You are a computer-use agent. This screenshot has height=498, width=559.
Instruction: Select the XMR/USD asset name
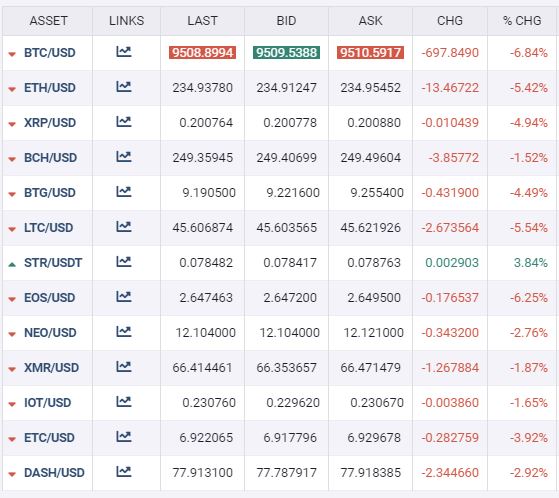(51, 368)
